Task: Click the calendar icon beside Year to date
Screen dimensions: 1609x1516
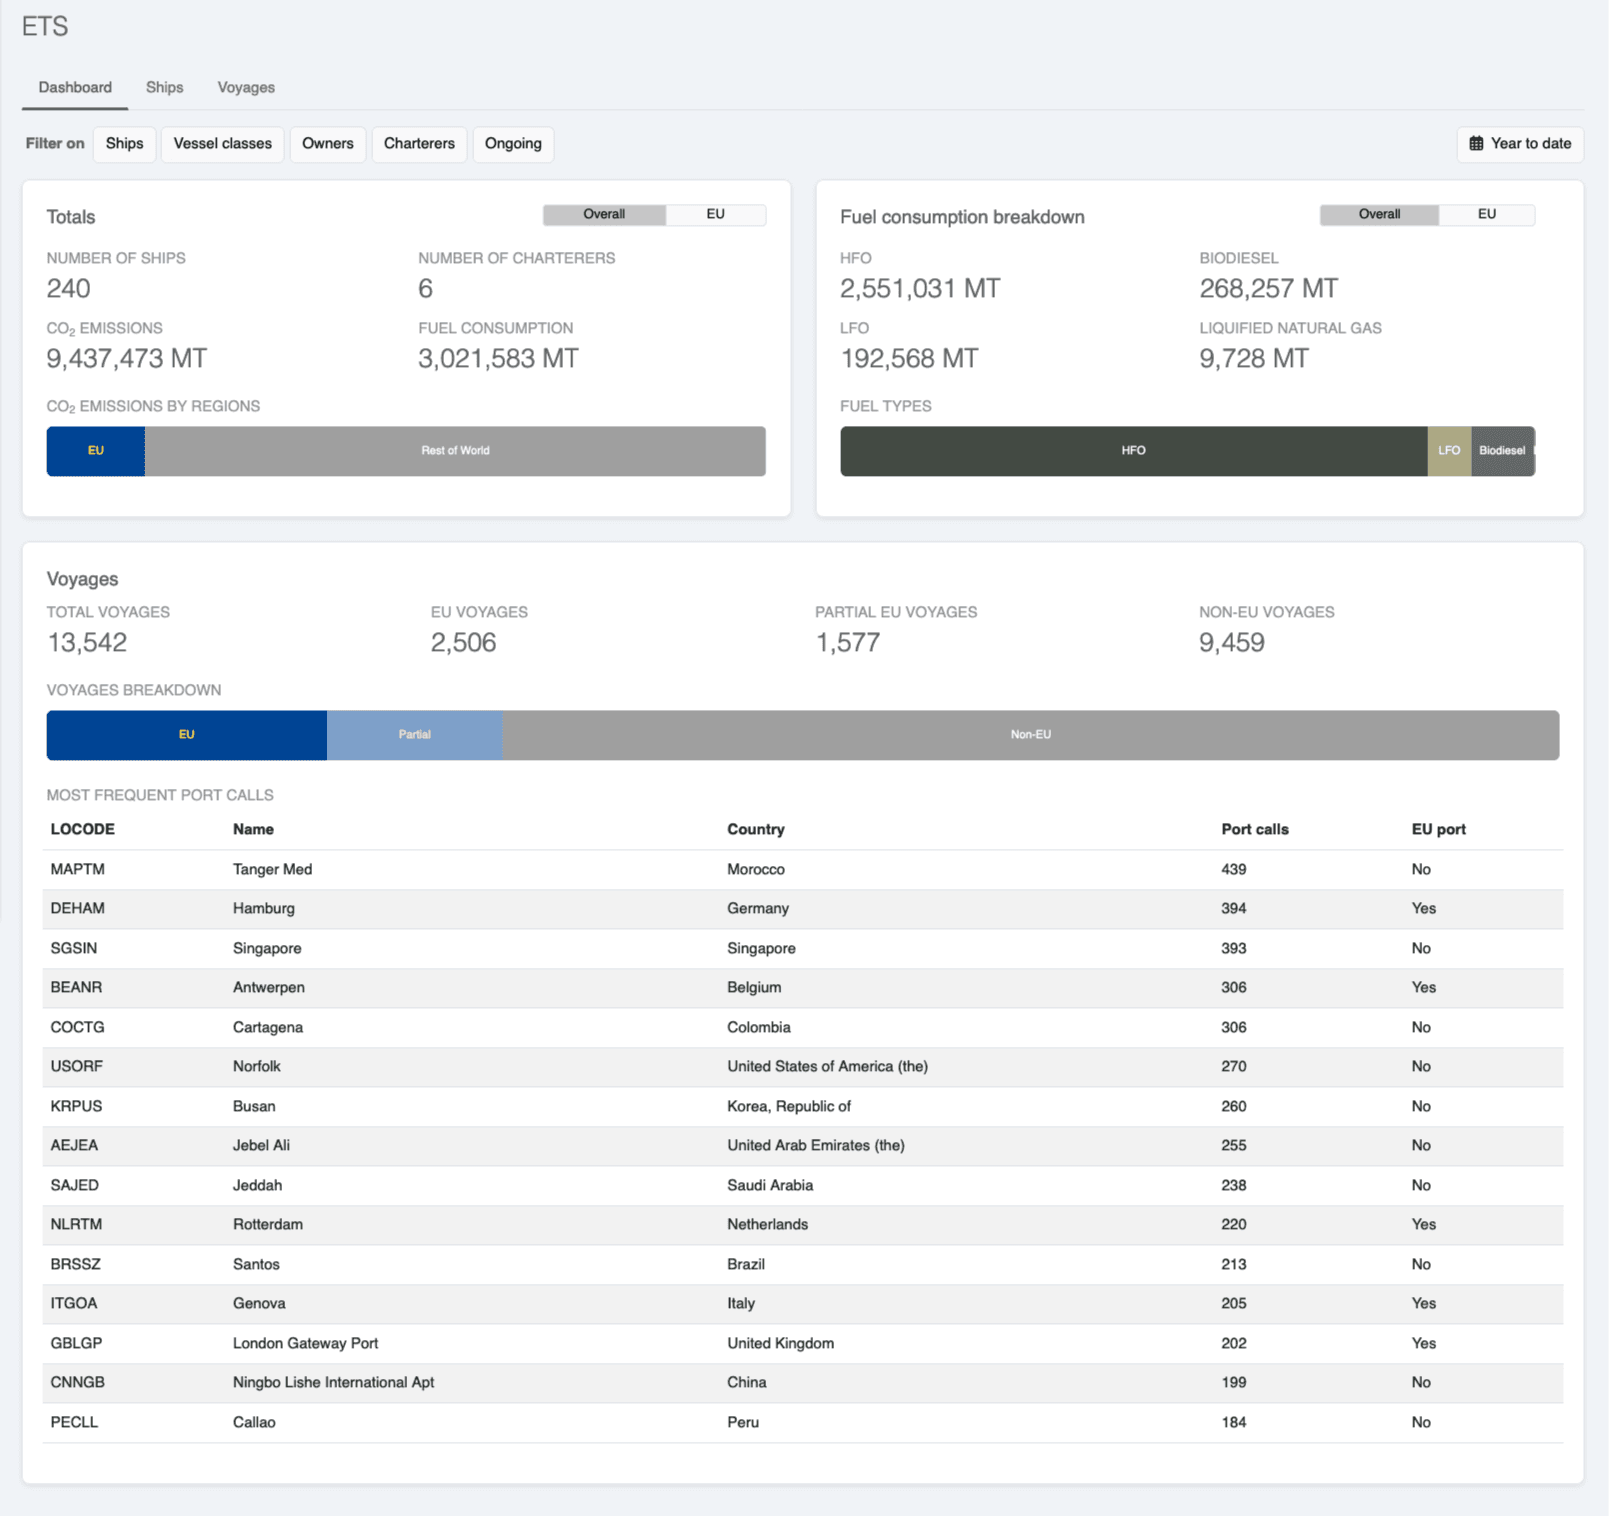Action: [1476, 144]
